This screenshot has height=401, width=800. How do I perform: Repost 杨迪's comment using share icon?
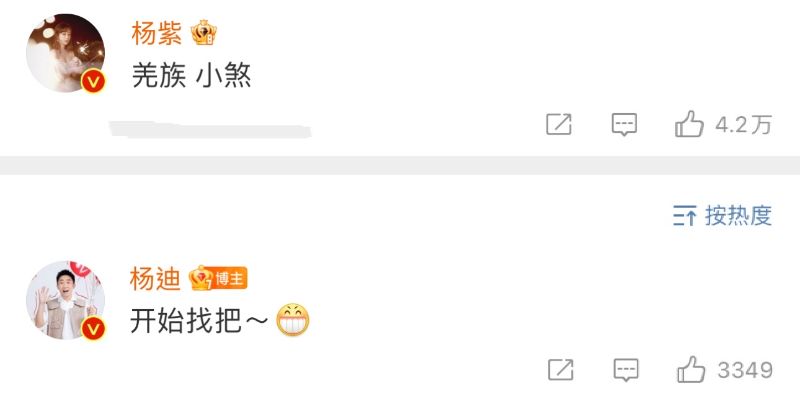click(561, 369)
